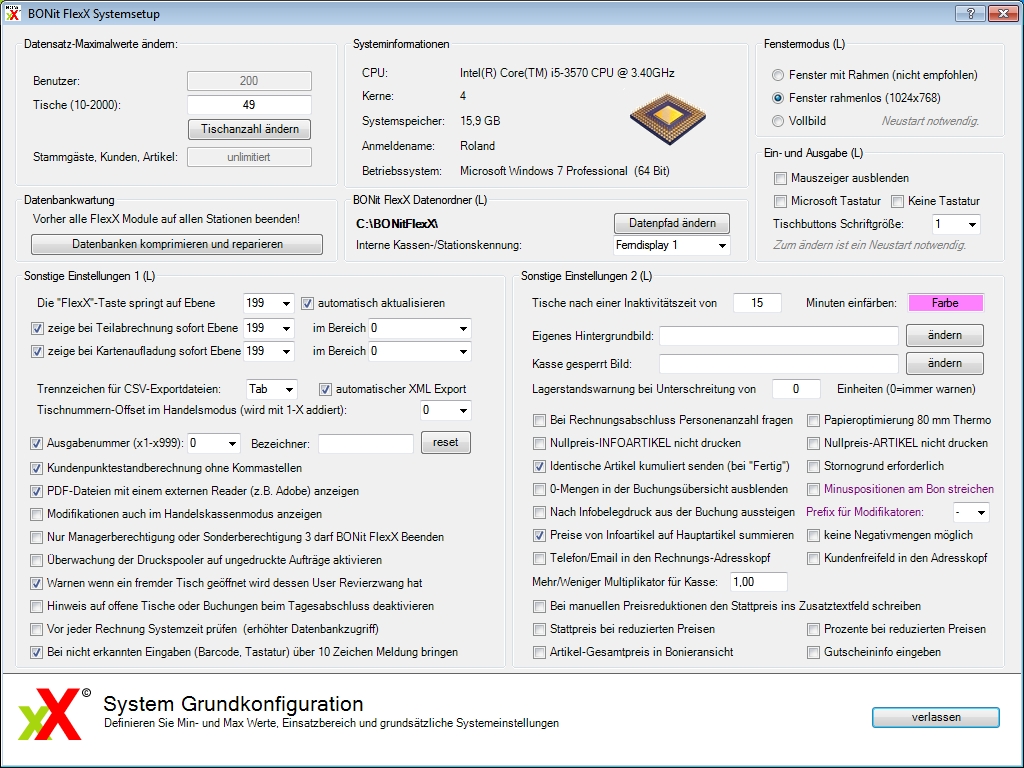Click verlassen button to exit
This screenshot has width=1024, height=768.
(x=936, y=717)
